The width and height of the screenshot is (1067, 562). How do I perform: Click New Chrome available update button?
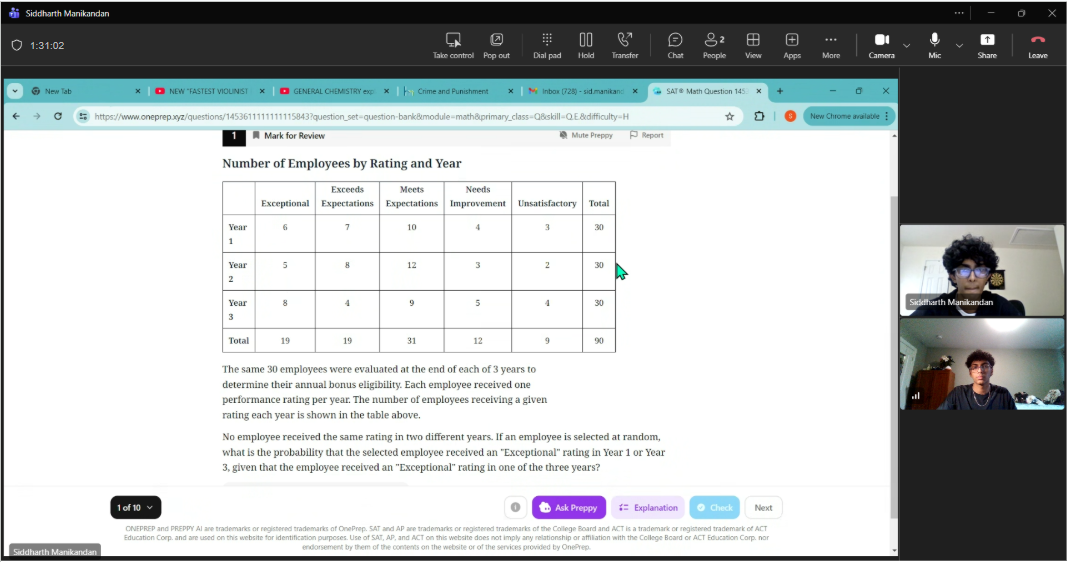pyautogui.click(x=849, y=116)
